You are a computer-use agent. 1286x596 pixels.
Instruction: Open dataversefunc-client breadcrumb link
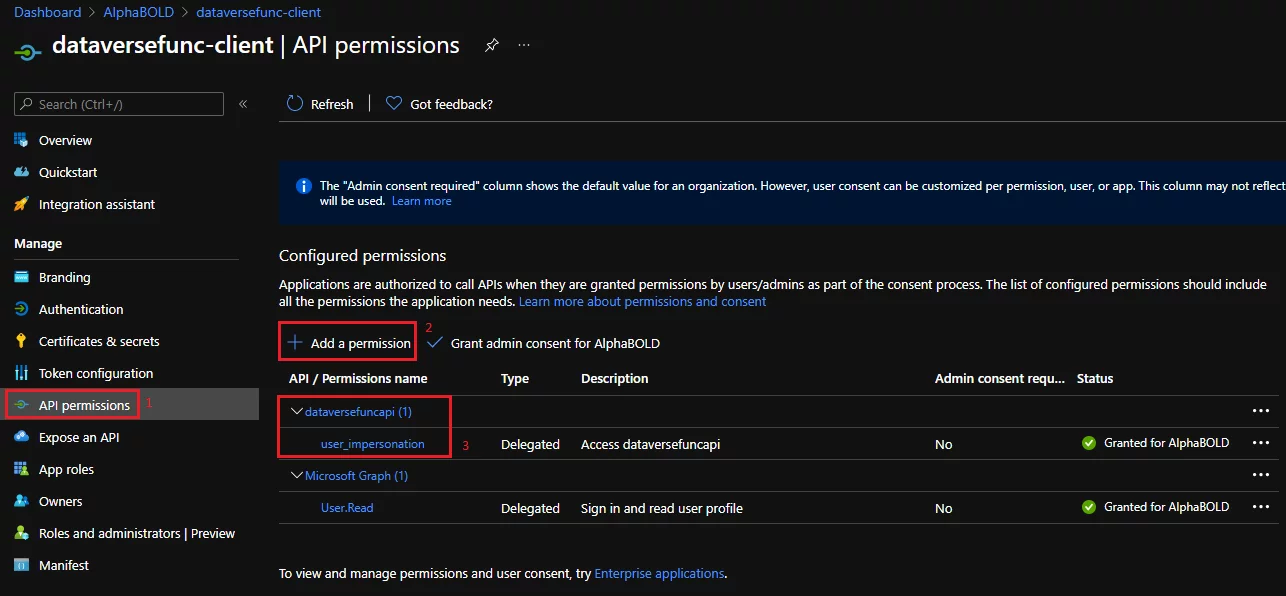point(259,12)
